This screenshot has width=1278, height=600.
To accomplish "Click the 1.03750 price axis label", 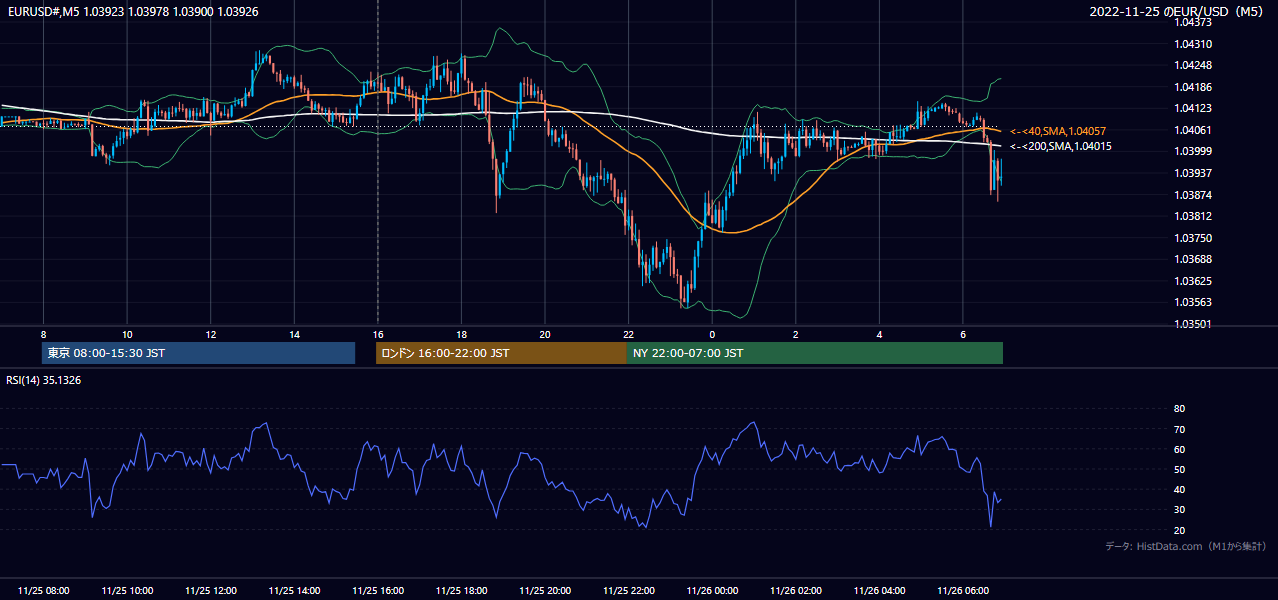I will point(1192,238).
